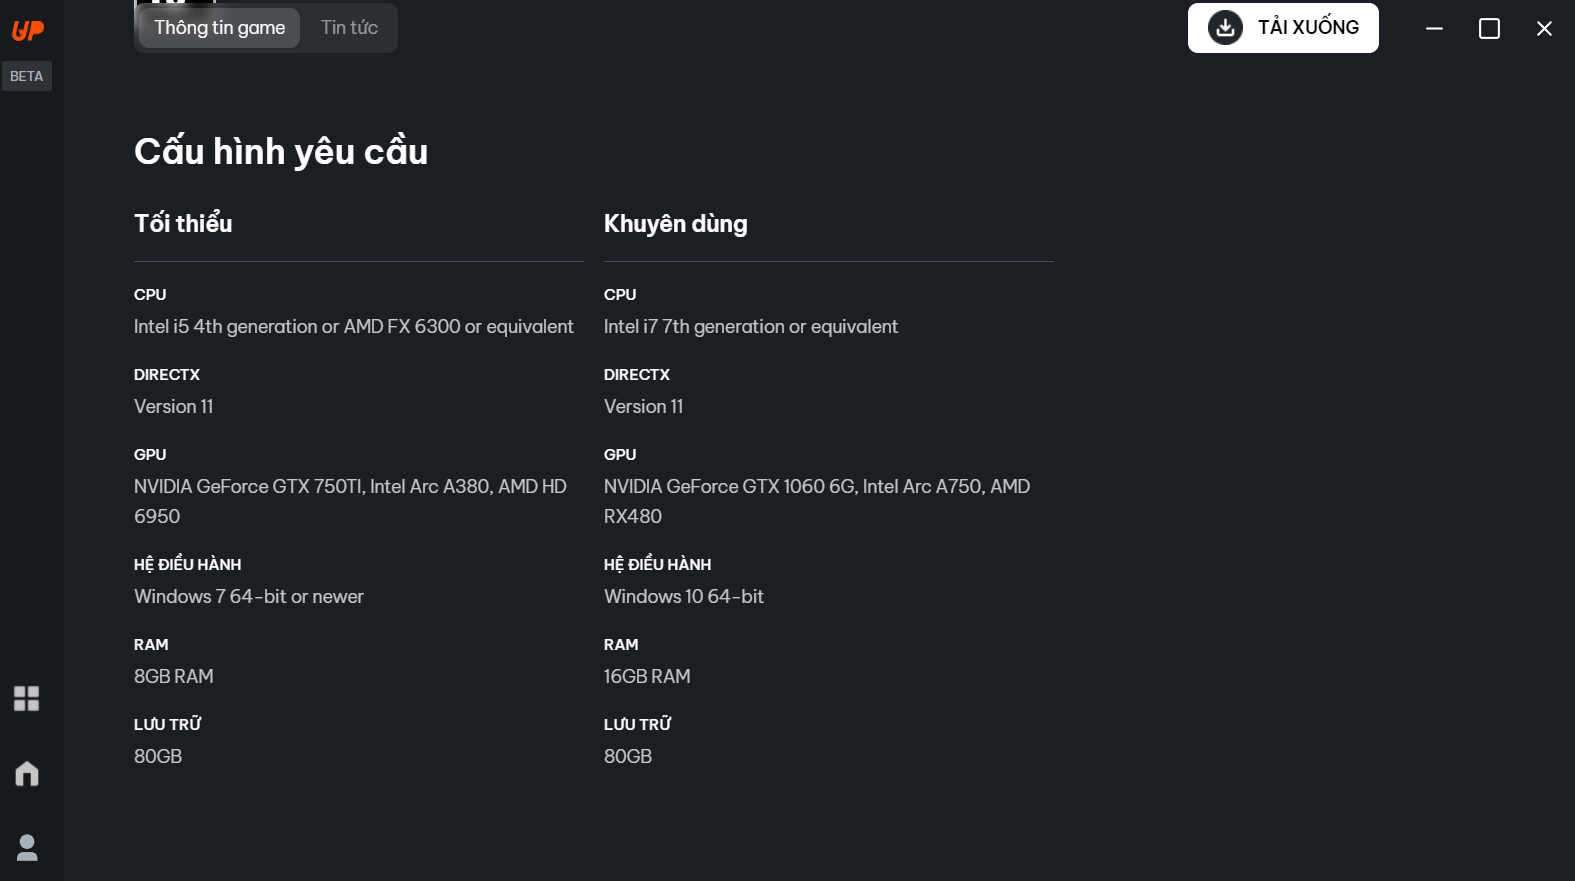The height and width of the screenshot is (881, 1575).
Task: Click the Intel i5 4th generation CPU text
Action: pyautogui.click(x=353, y=327)
